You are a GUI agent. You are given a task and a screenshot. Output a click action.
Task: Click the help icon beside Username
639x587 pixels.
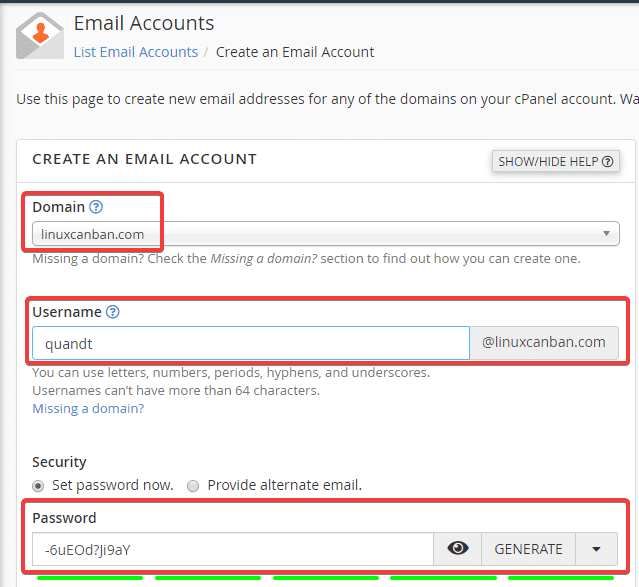pos(113,312)
